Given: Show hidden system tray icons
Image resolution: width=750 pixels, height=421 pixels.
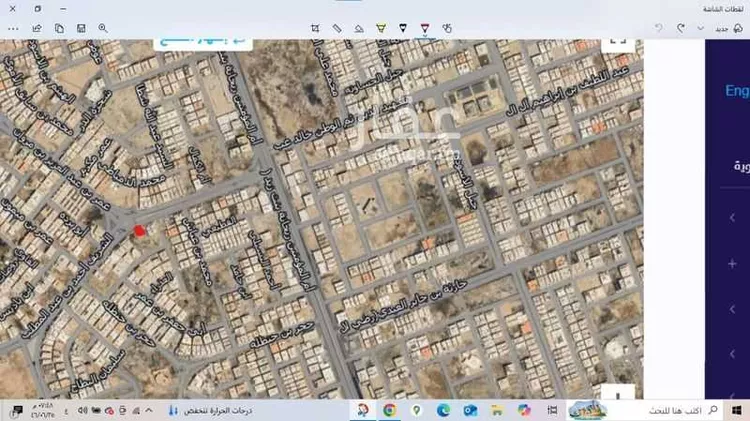Looking at the screenshot, I should pos(149,410).
